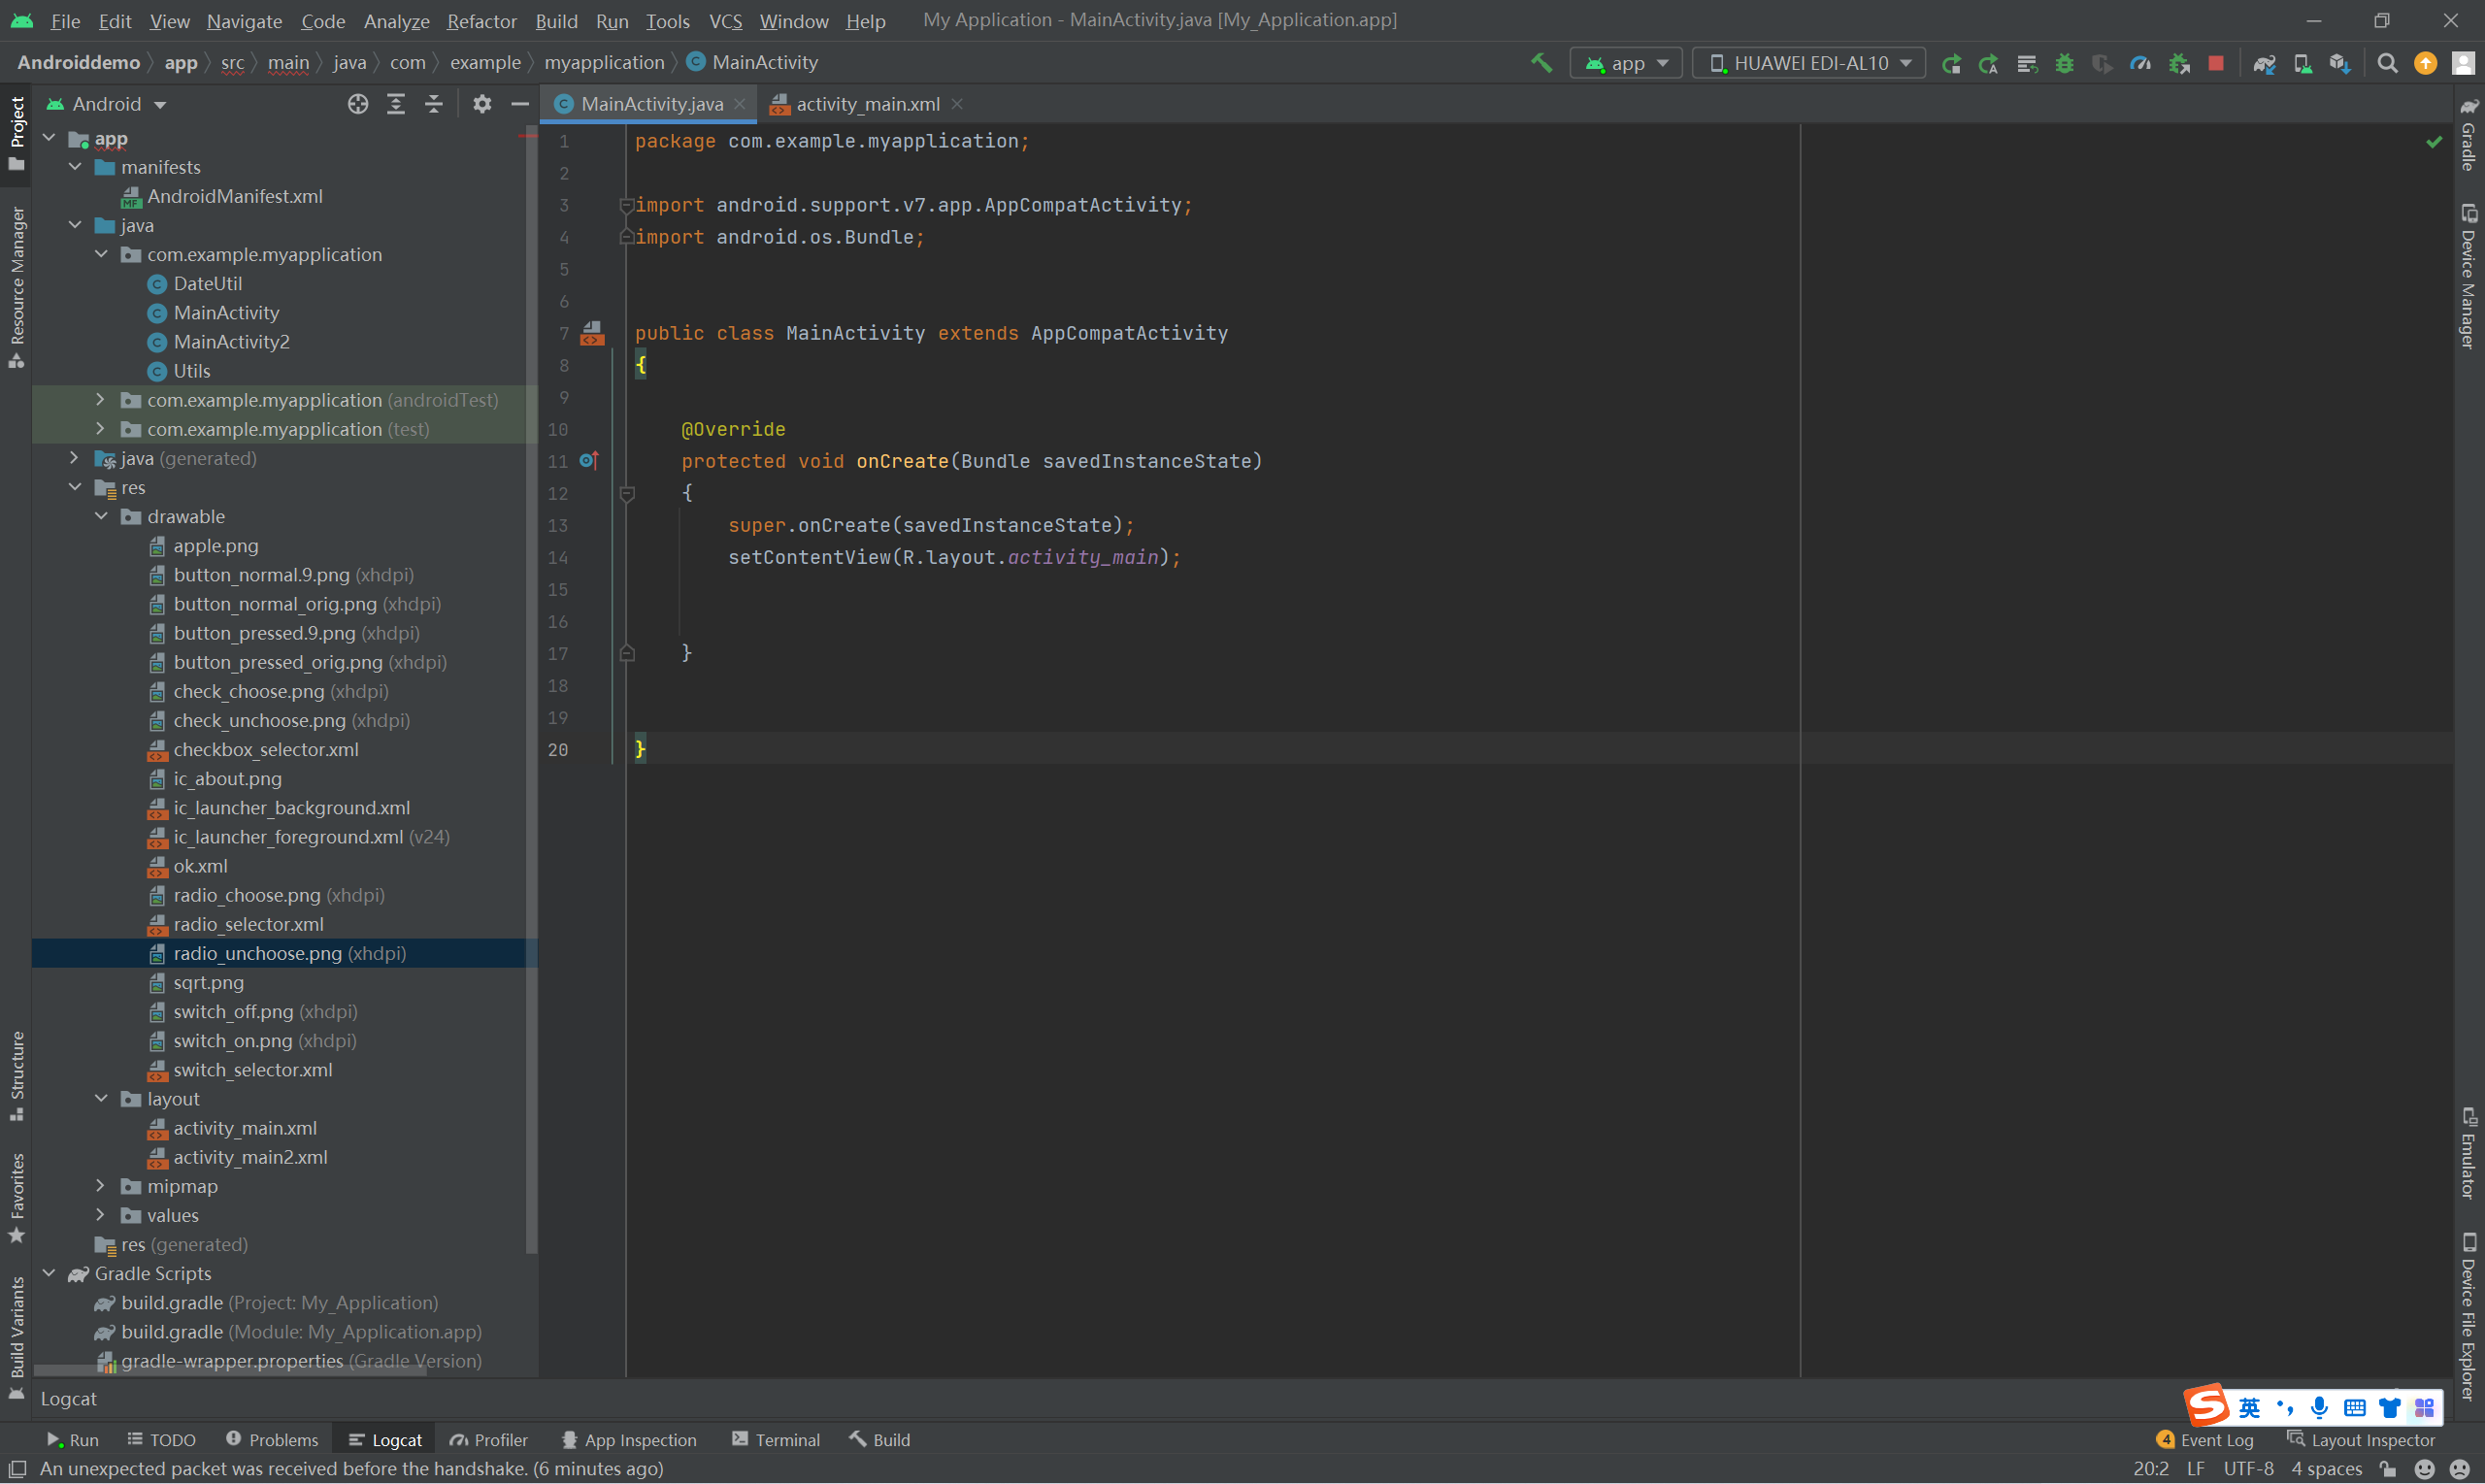
Task: Open the Refactor menu
Action: pos(481,21)
